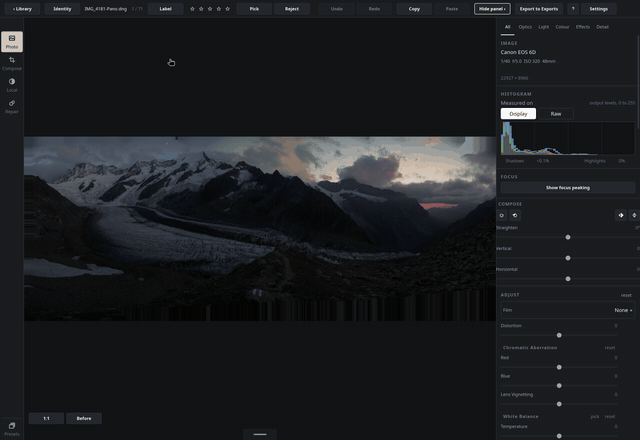640x440 pixels.
Task: Click the Redo button
Action: (x=374, y=9)
